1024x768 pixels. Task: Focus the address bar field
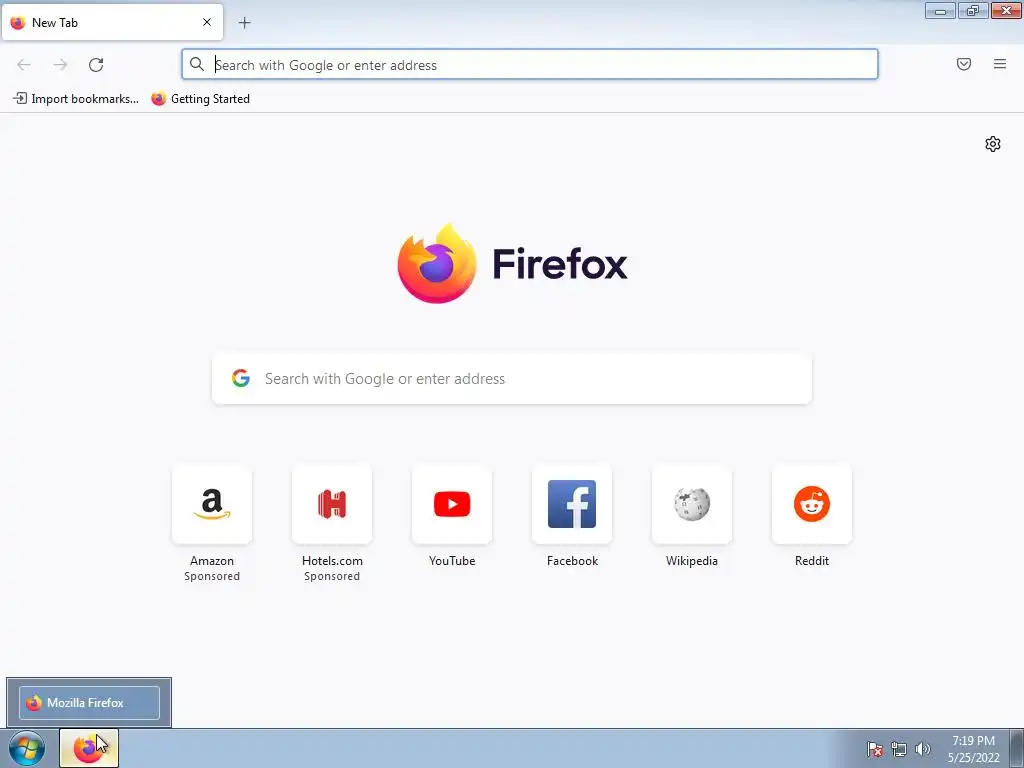tap(530, 64)
